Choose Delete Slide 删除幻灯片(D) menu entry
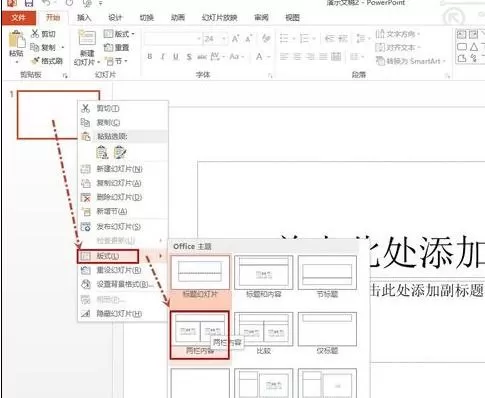 pyautogui.click(x=122, y=197)
